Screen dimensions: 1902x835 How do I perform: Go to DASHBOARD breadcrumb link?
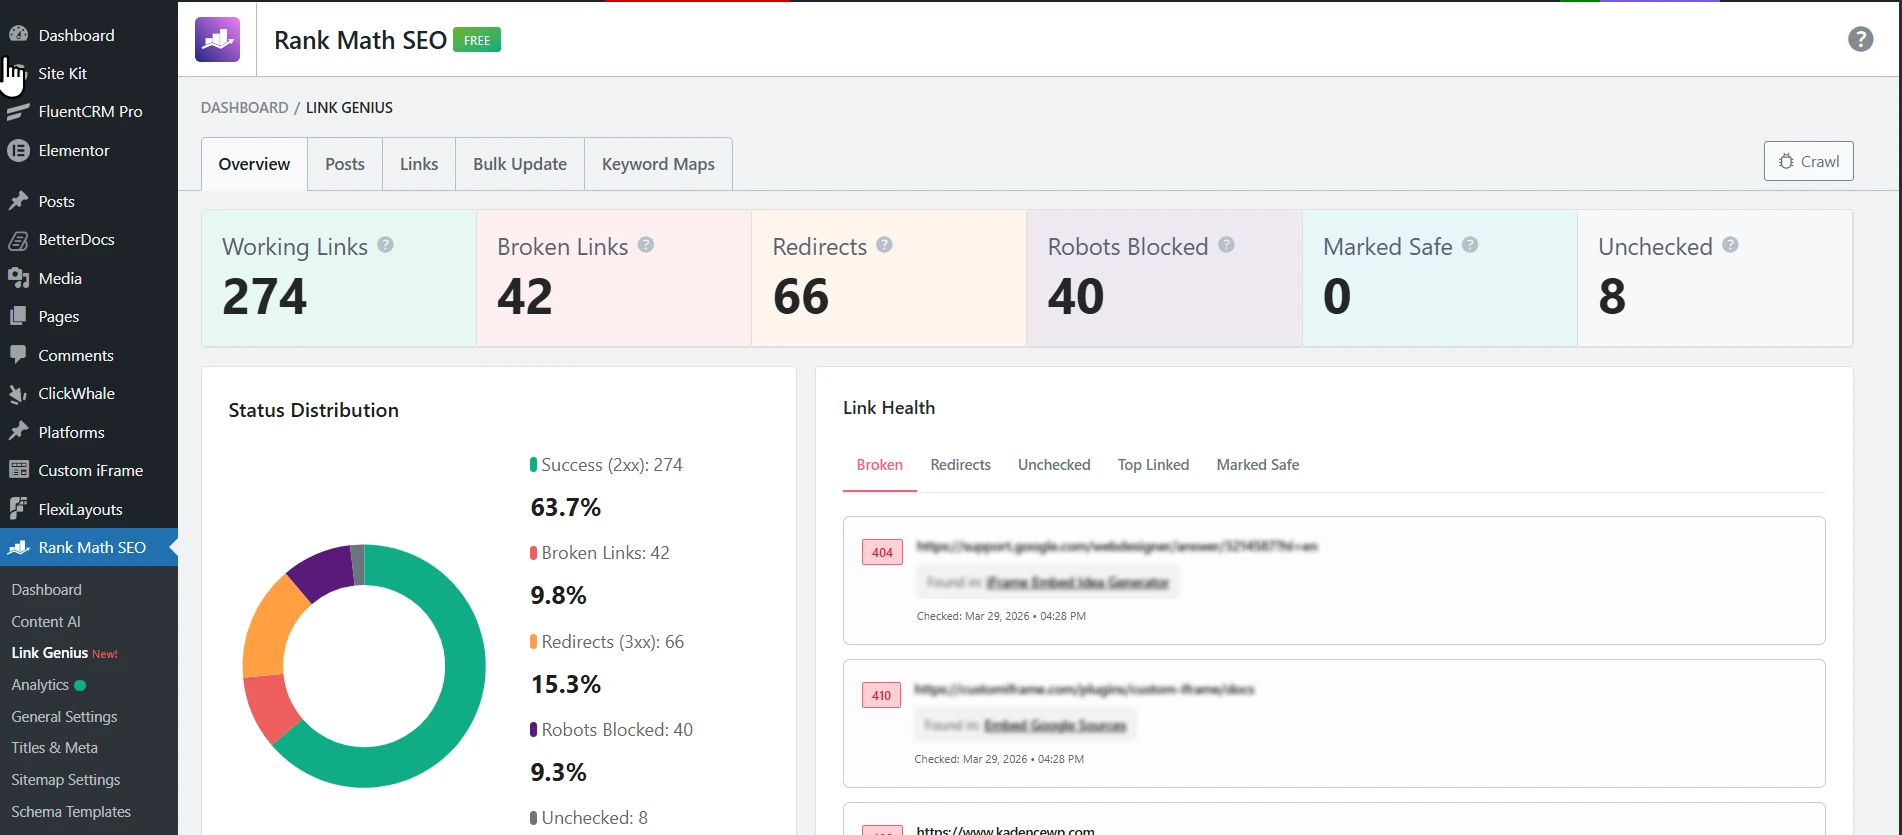(244, 107)
